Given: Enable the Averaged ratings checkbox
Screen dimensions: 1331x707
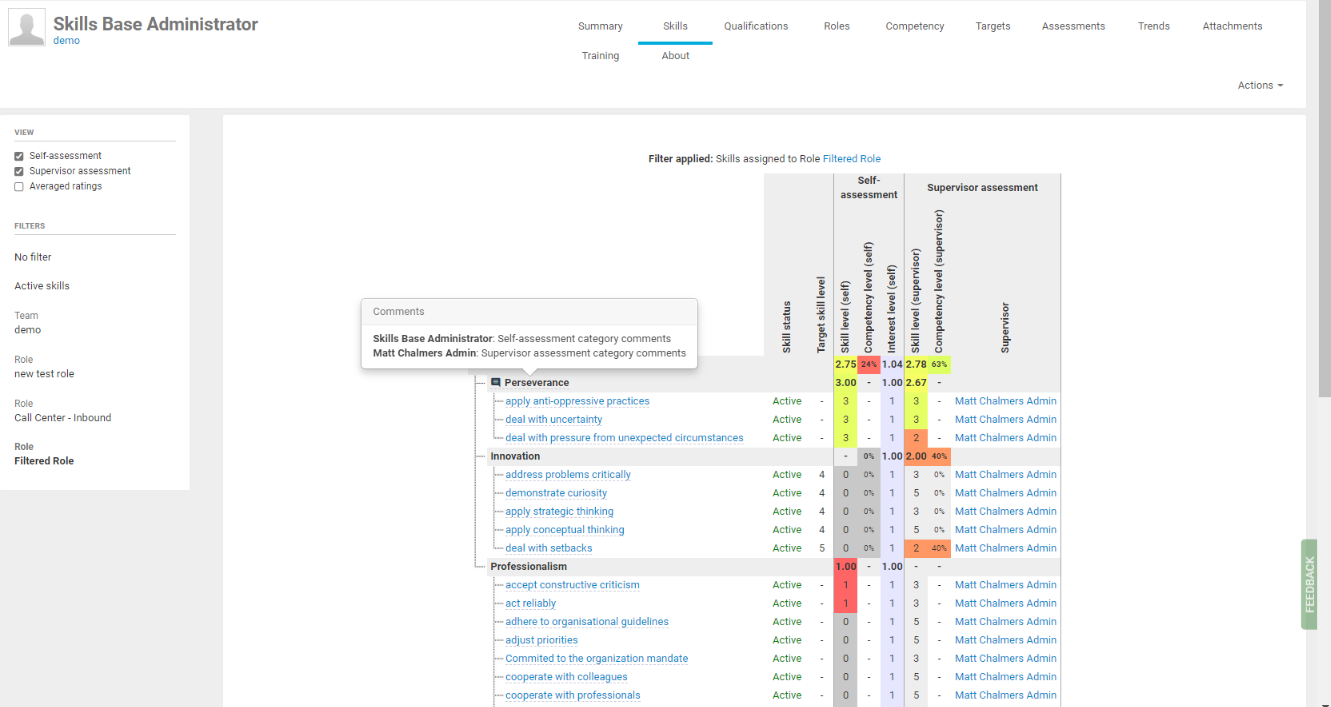Looking at the screenshot, I should pyautogui.click(x=19, y=187).
